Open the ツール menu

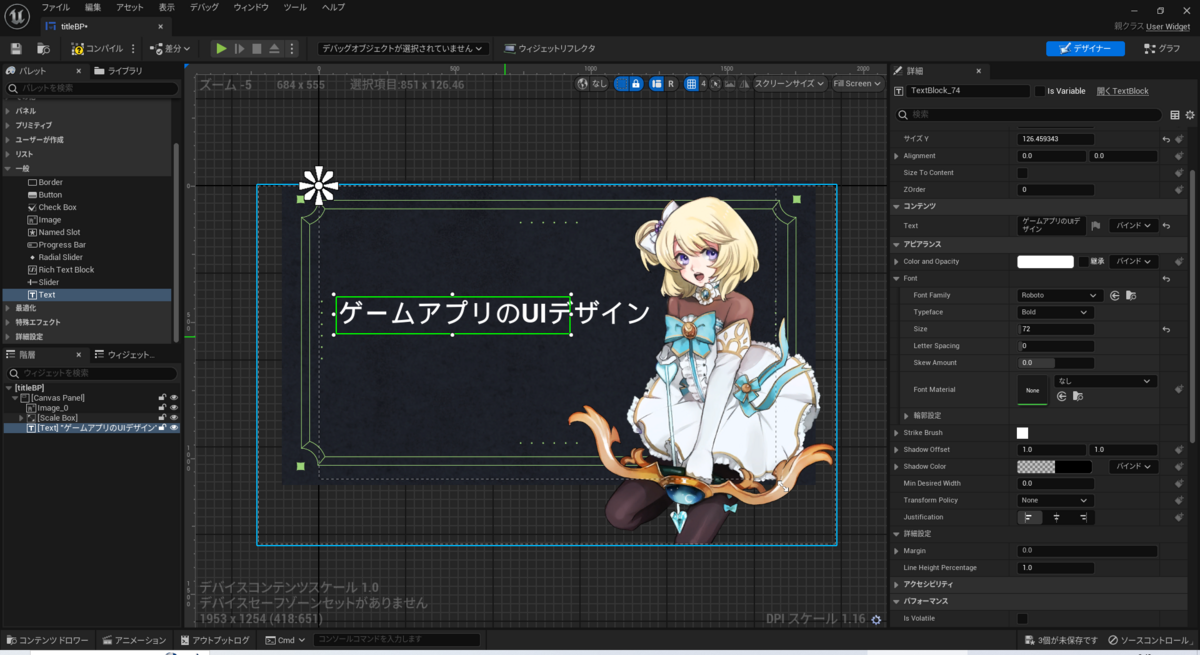(x=295, y=7)
